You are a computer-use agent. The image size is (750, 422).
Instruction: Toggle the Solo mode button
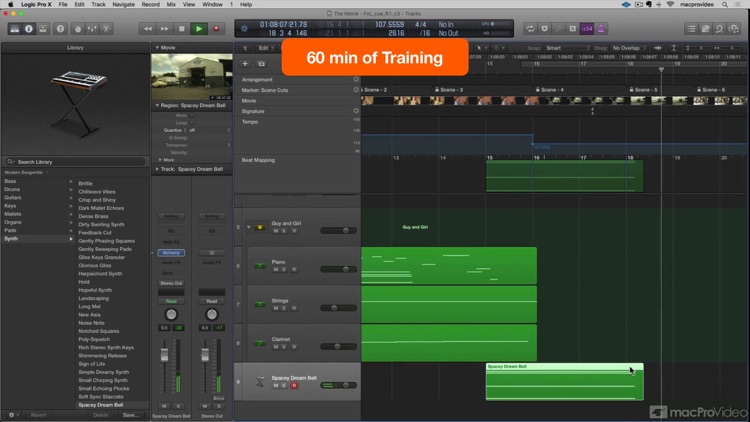[573, 29]
